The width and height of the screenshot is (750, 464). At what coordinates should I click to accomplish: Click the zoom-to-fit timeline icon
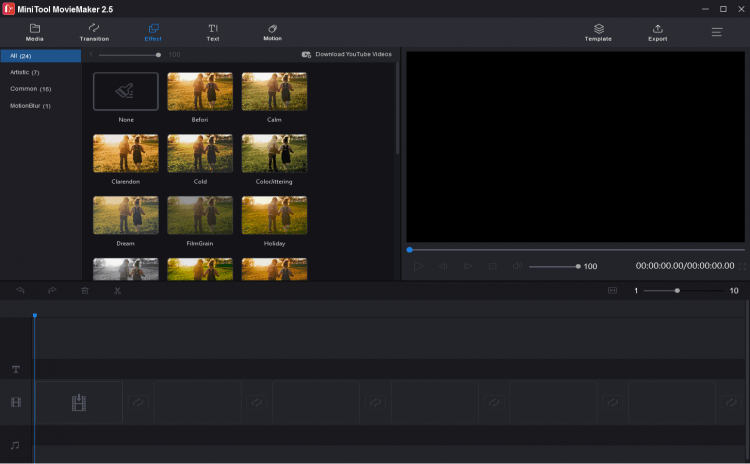[x=612, y=291]
